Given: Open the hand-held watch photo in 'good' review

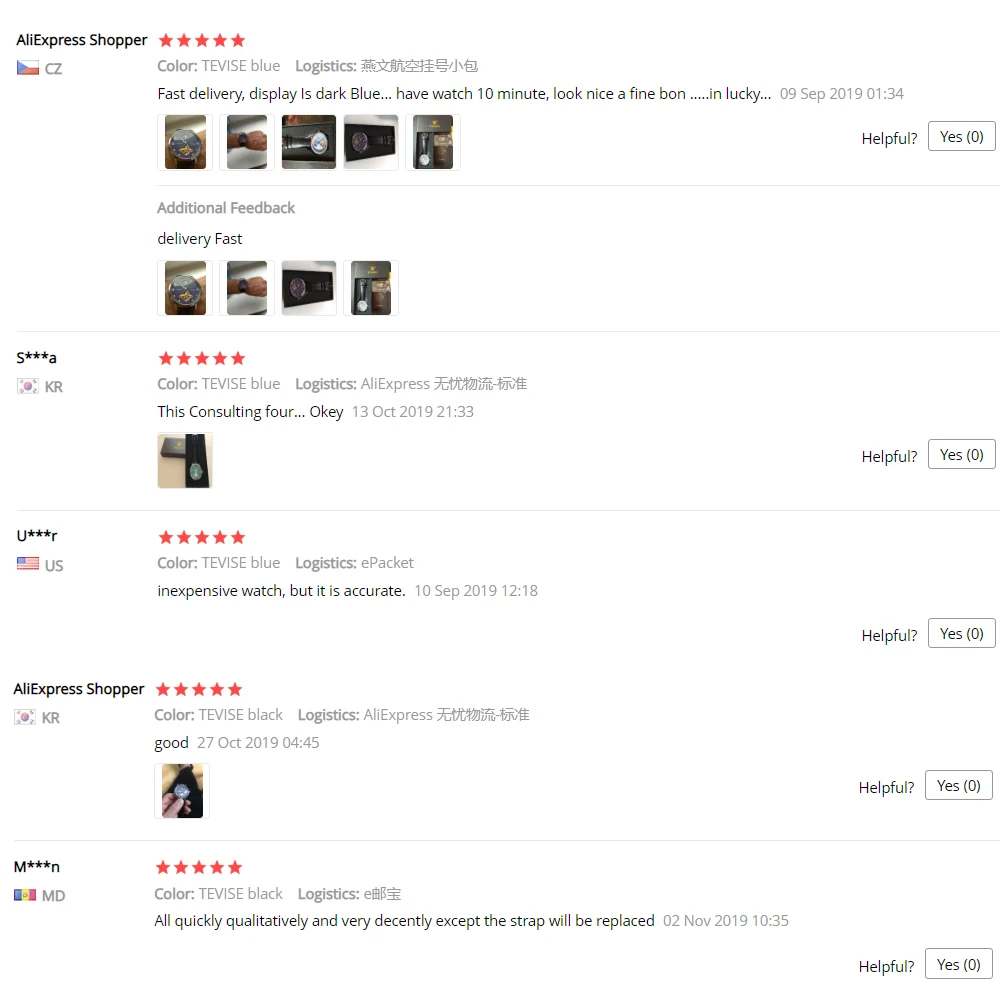Looking at the screenshot, I should click(182, 791).
